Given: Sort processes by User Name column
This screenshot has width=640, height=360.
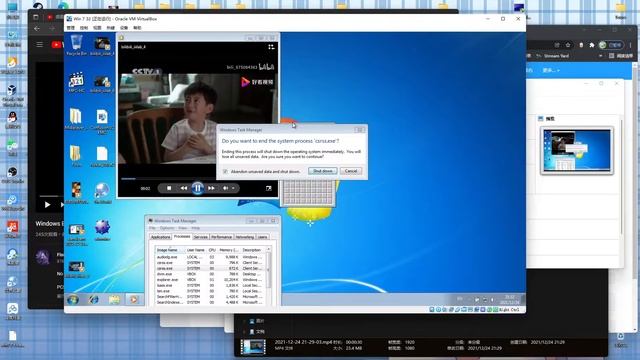Looking at the screenshot, I should coord(196,250).
